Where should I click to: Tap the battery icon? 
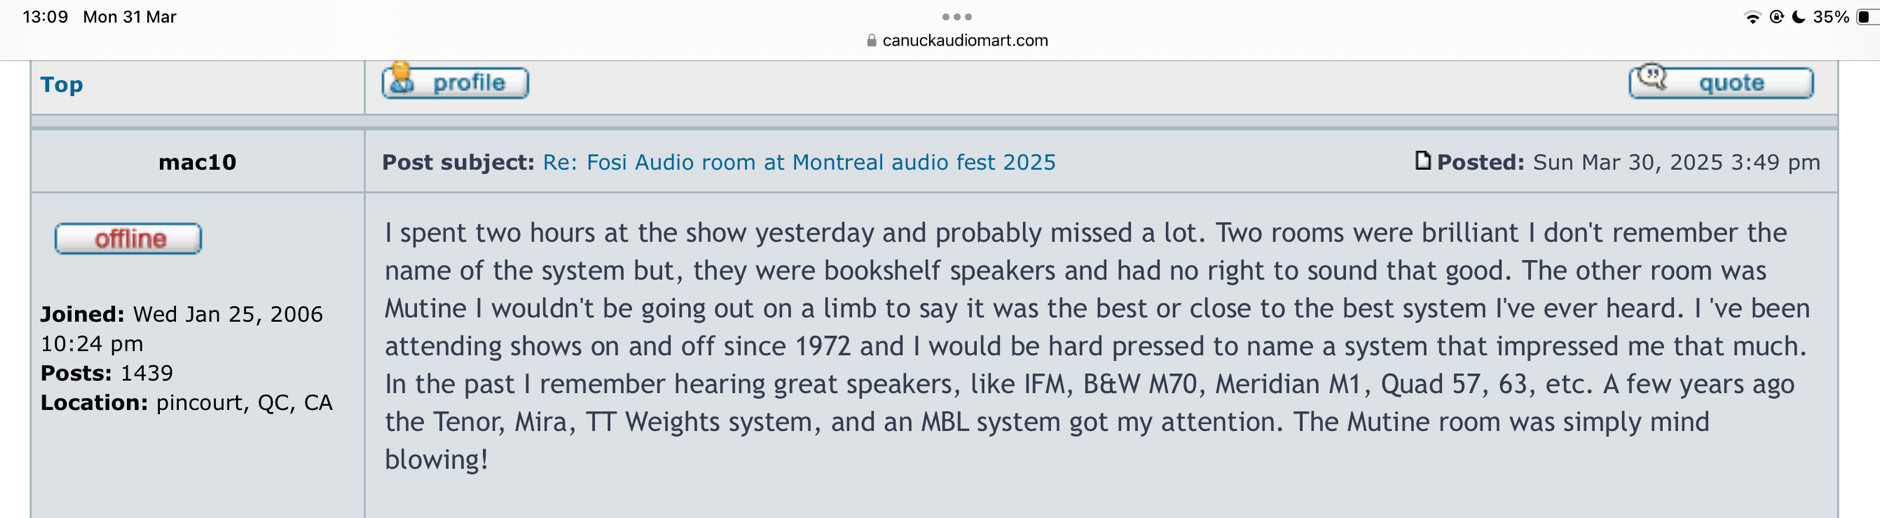pyautogui.click(x=1866, y=17)
